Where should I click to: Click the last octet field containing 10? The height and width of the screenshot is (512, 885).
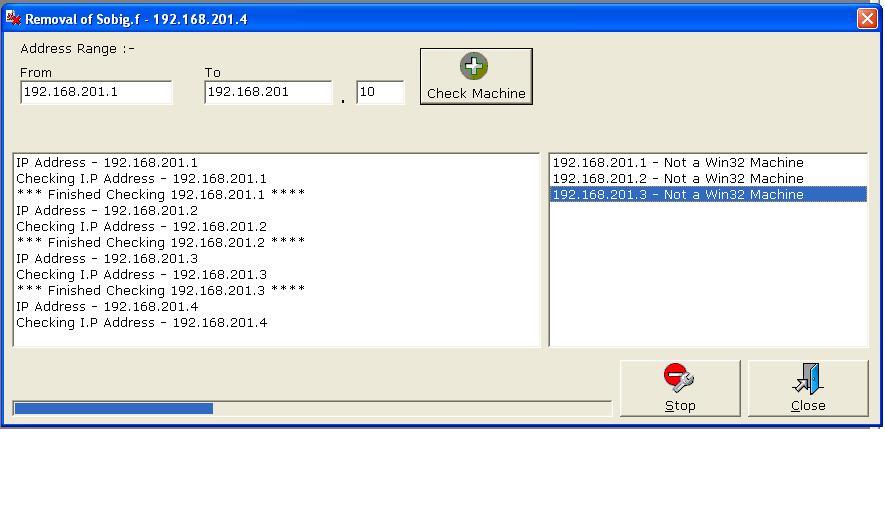tap(379, 92)
